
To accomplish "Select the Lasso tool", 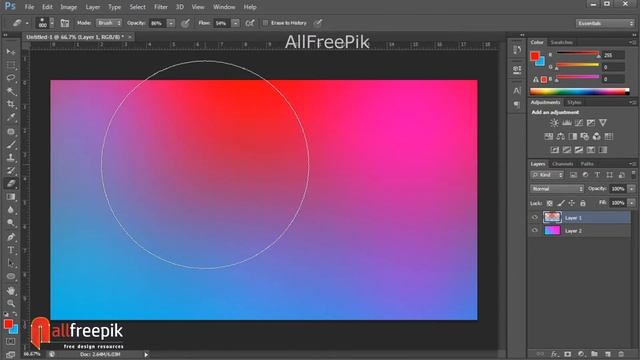I will pos(11,78).
